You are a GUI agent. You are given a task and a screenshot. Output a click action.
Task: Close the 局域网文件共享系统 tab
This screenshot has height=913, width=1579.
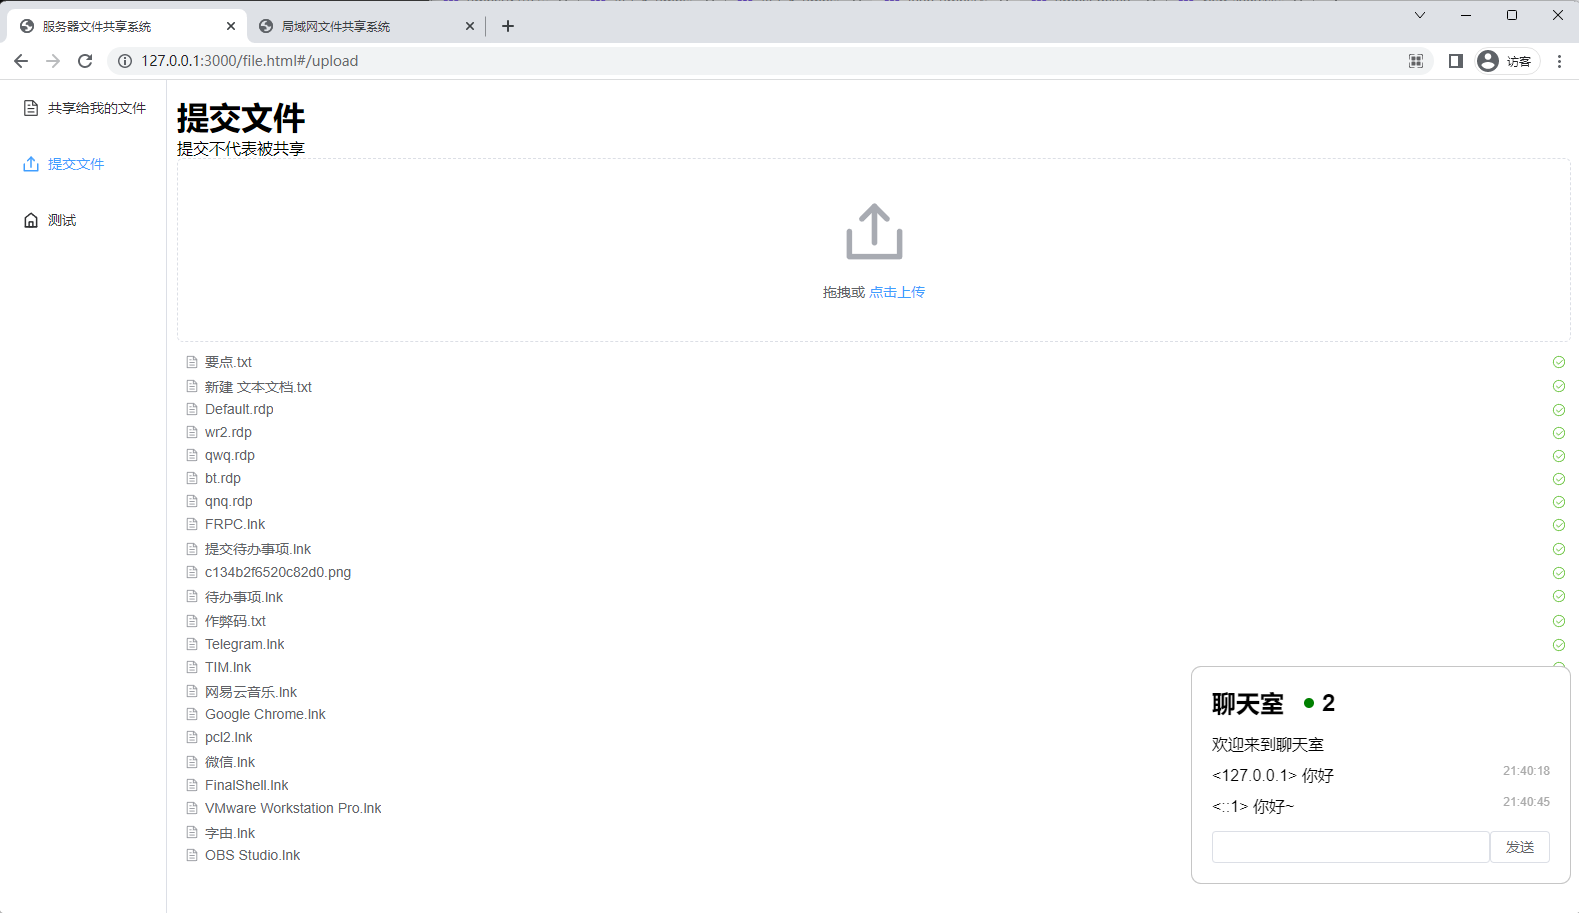pyautogui.click(x=470, y=27)
